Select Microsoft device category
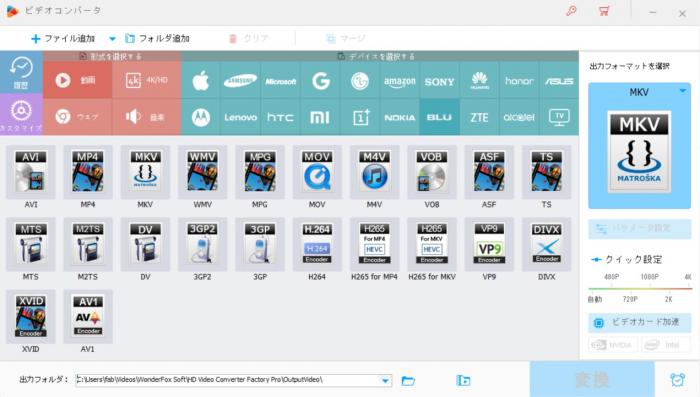This screenshot has width=700, height=397. [280, 81]
